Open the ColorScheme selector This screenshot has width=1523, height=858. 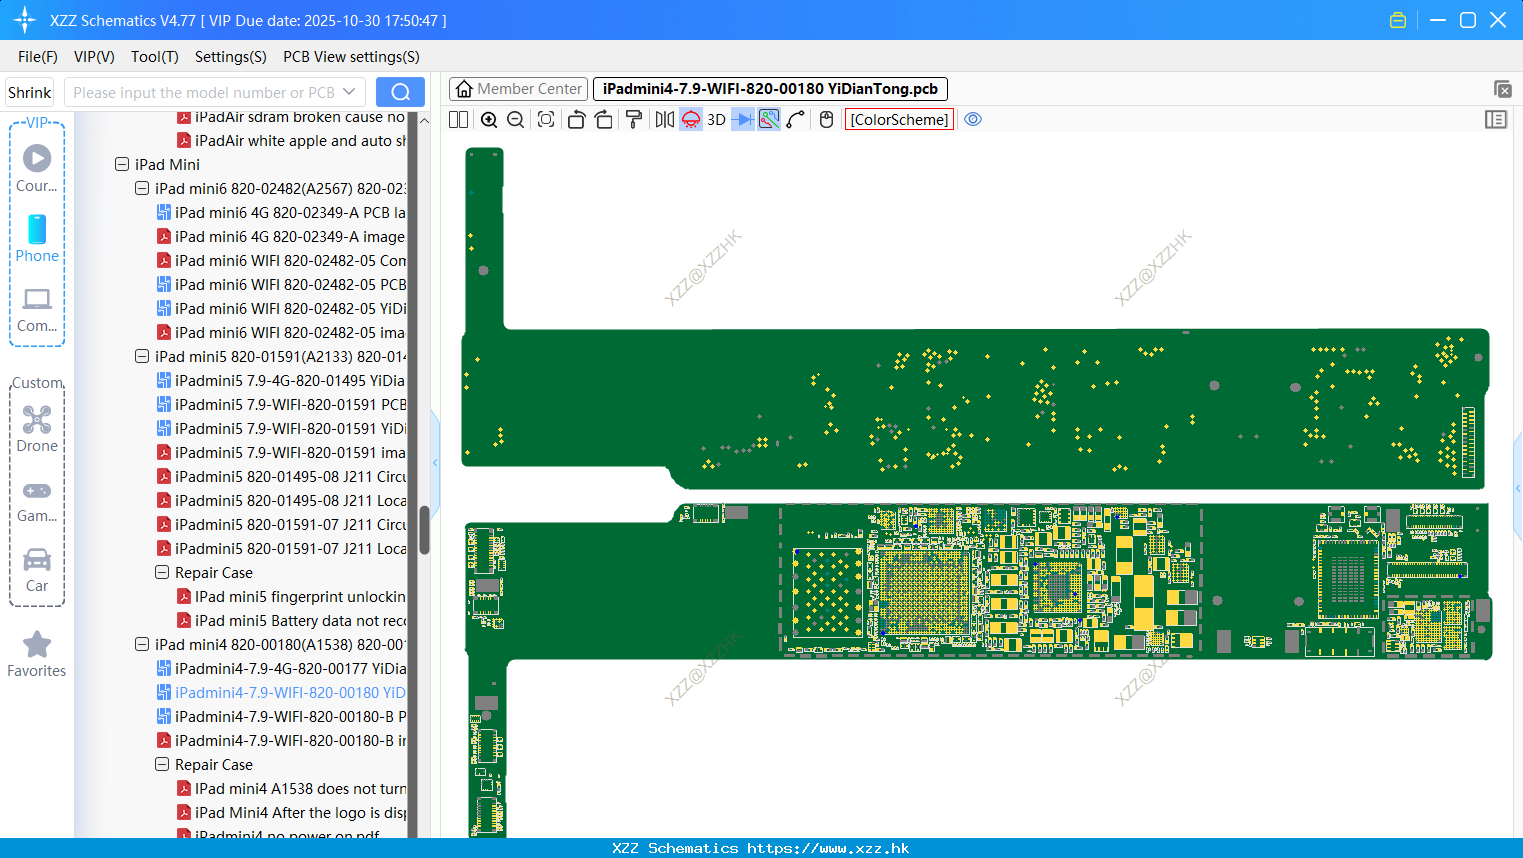[899, 120]
